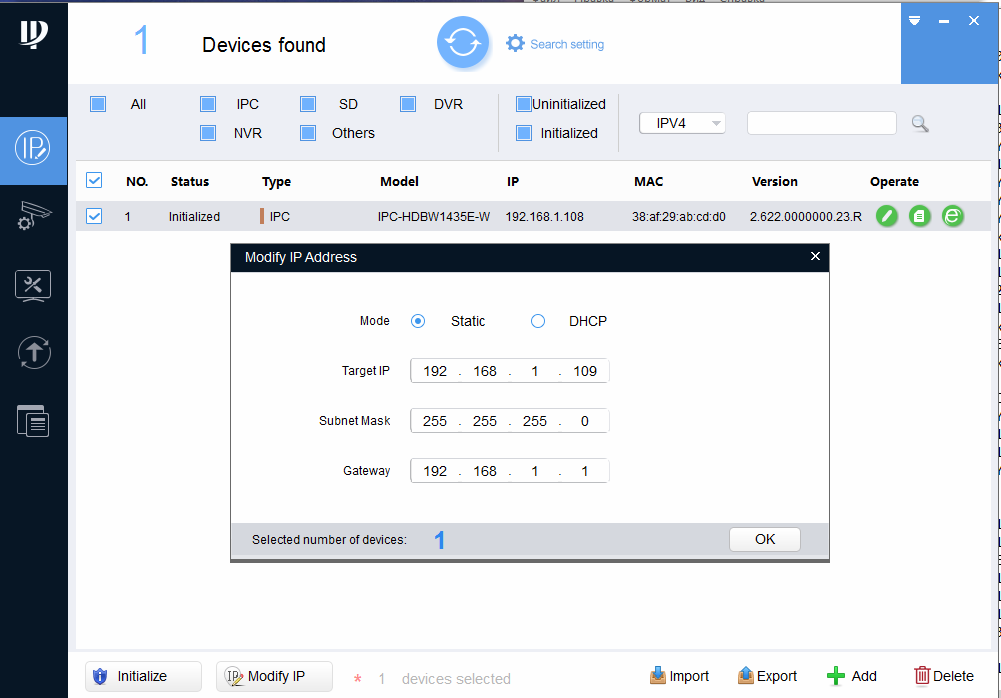Click the green edit pencil icon
This screenshot has height=698, width=1001.
pyautogui.click(x=887, y=216)
